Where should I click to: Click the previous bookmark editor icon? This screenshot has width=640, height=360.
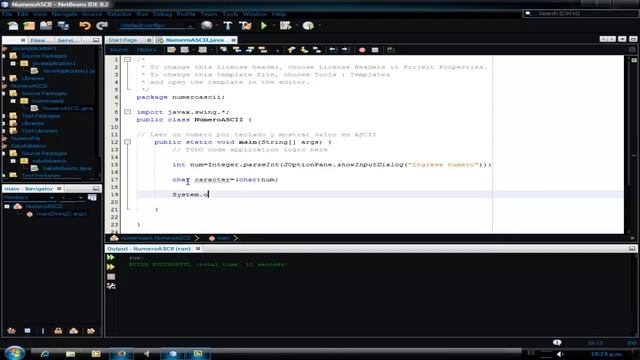coord(291,50)
